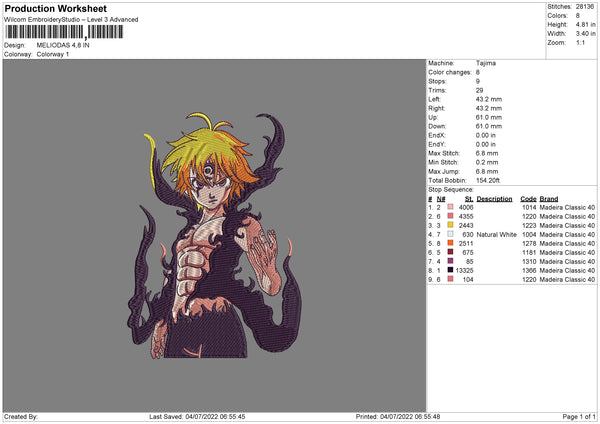Click Wilcom EmbroideryStudio Level 3 Advanced text
The image size is (600, 424).
71,20
